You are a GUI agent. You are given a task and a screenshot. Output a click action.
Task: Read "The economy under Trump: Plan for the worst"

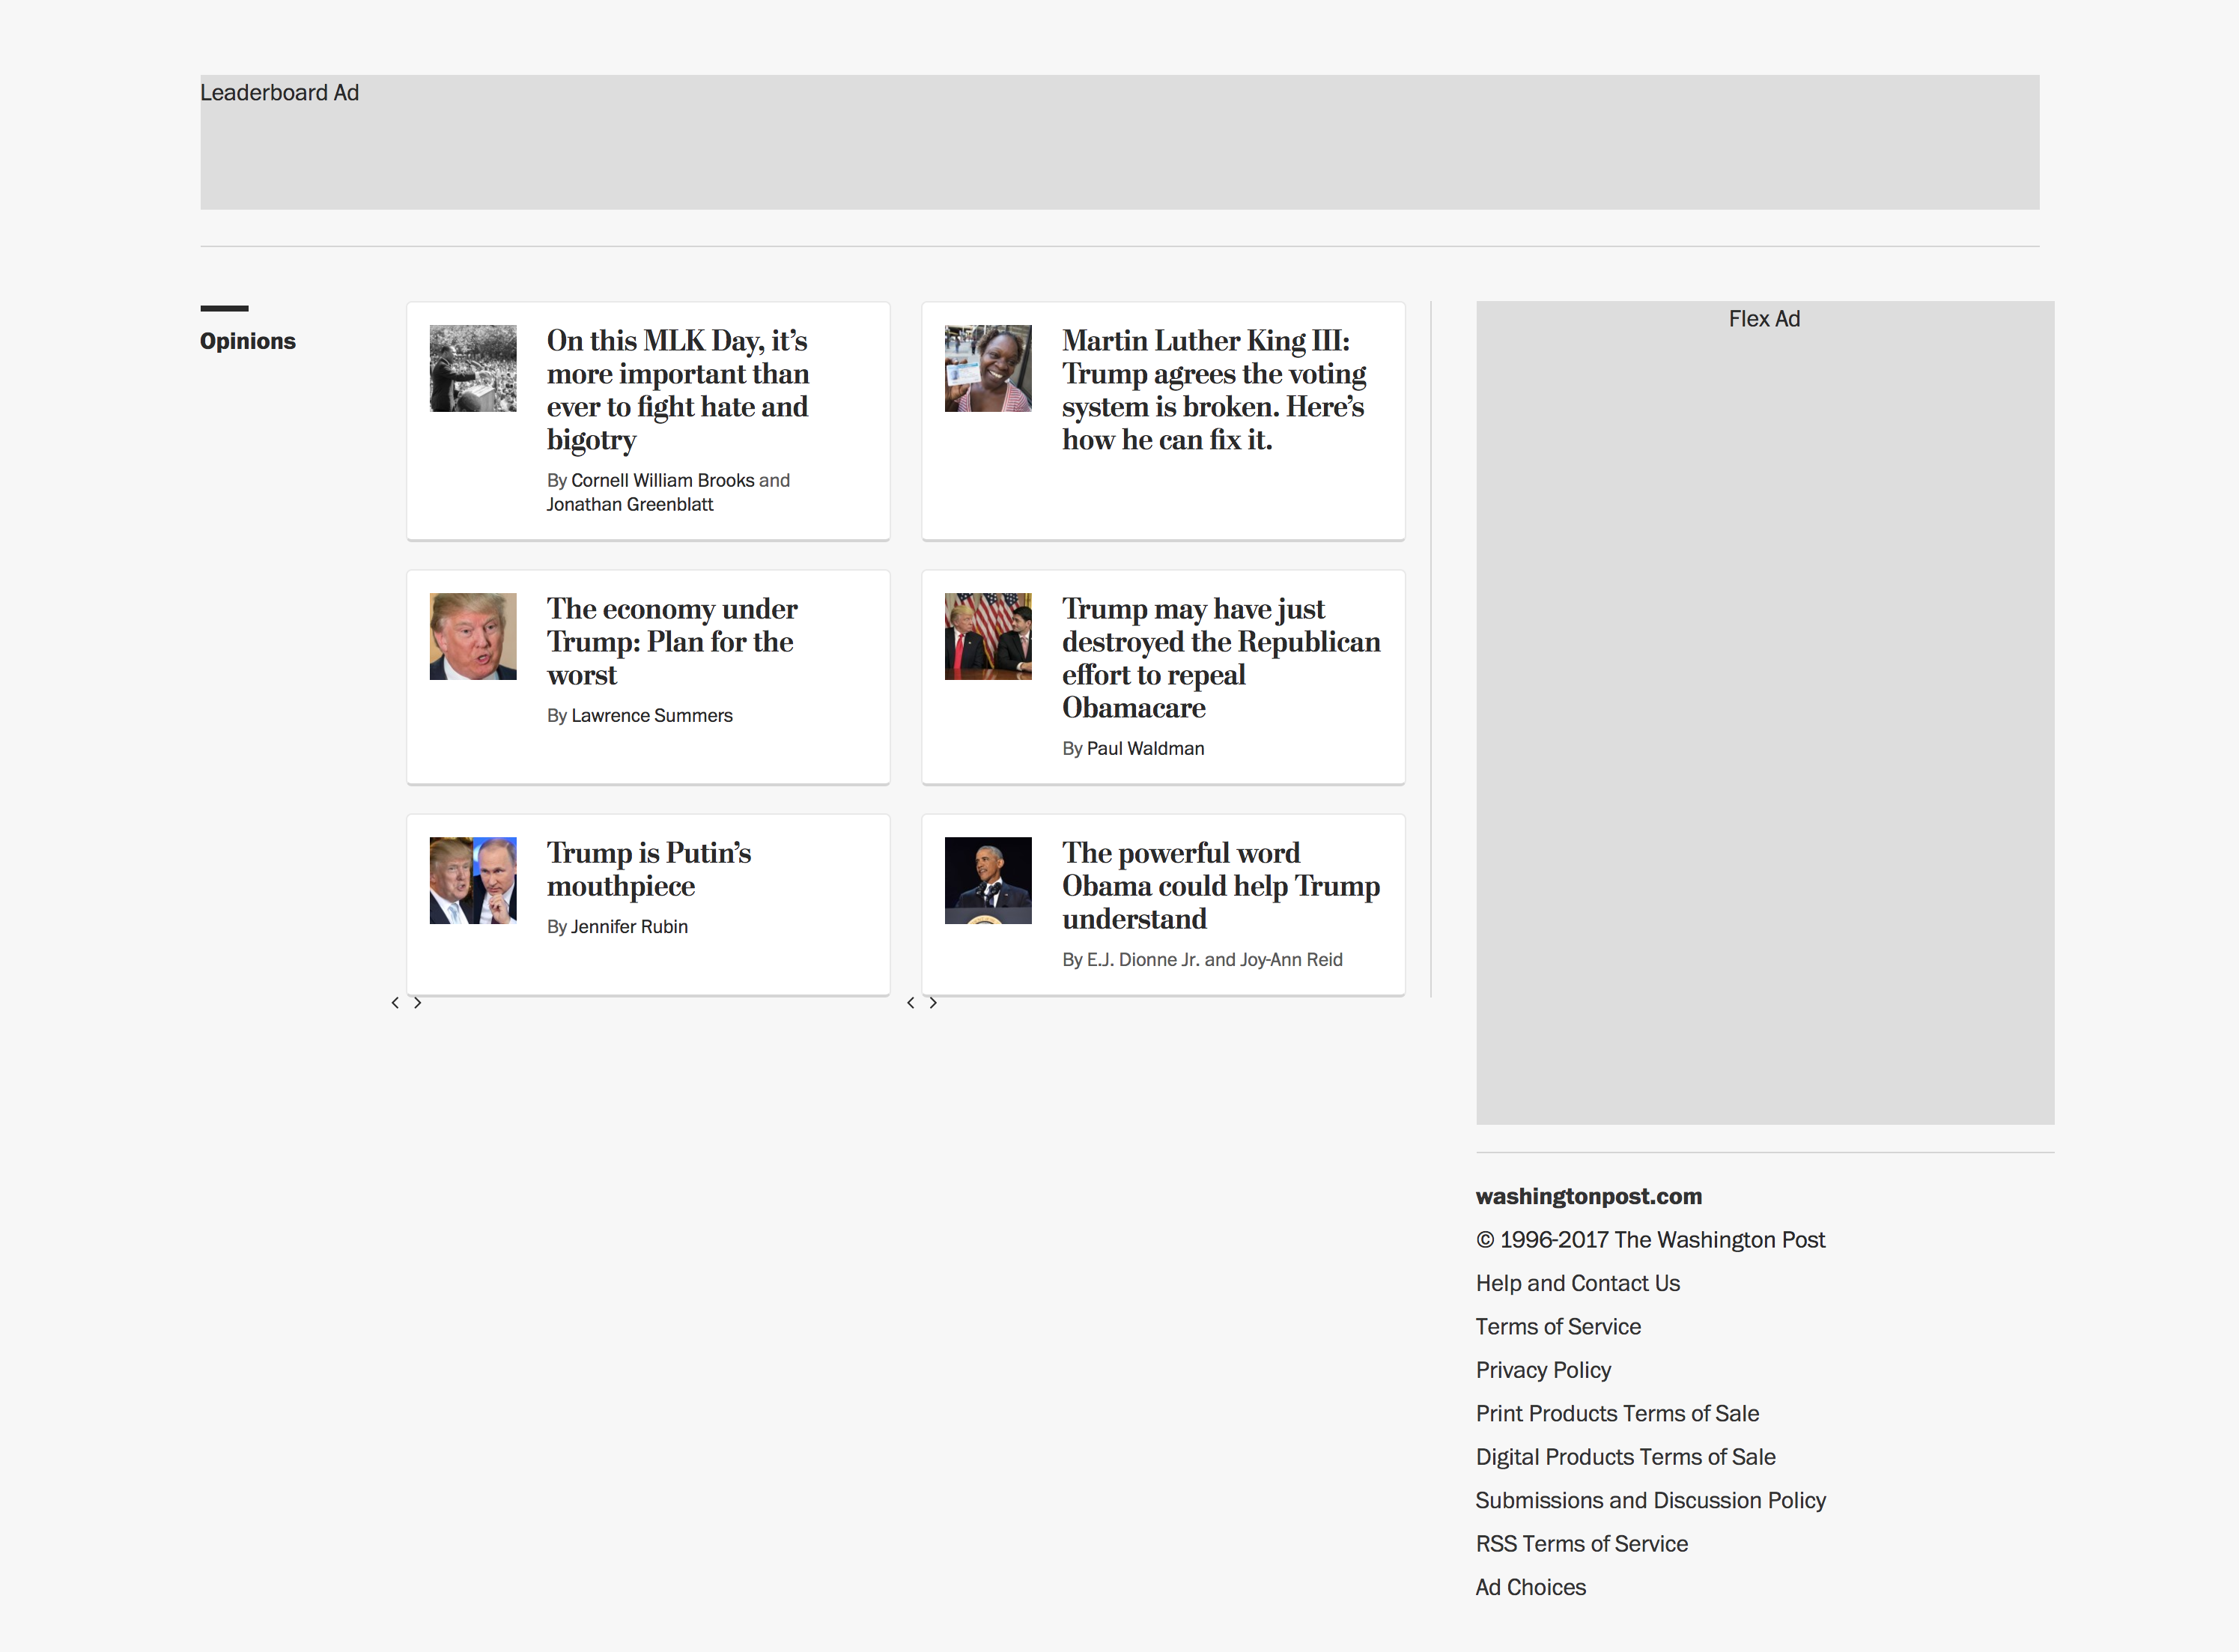click(671, 641)
